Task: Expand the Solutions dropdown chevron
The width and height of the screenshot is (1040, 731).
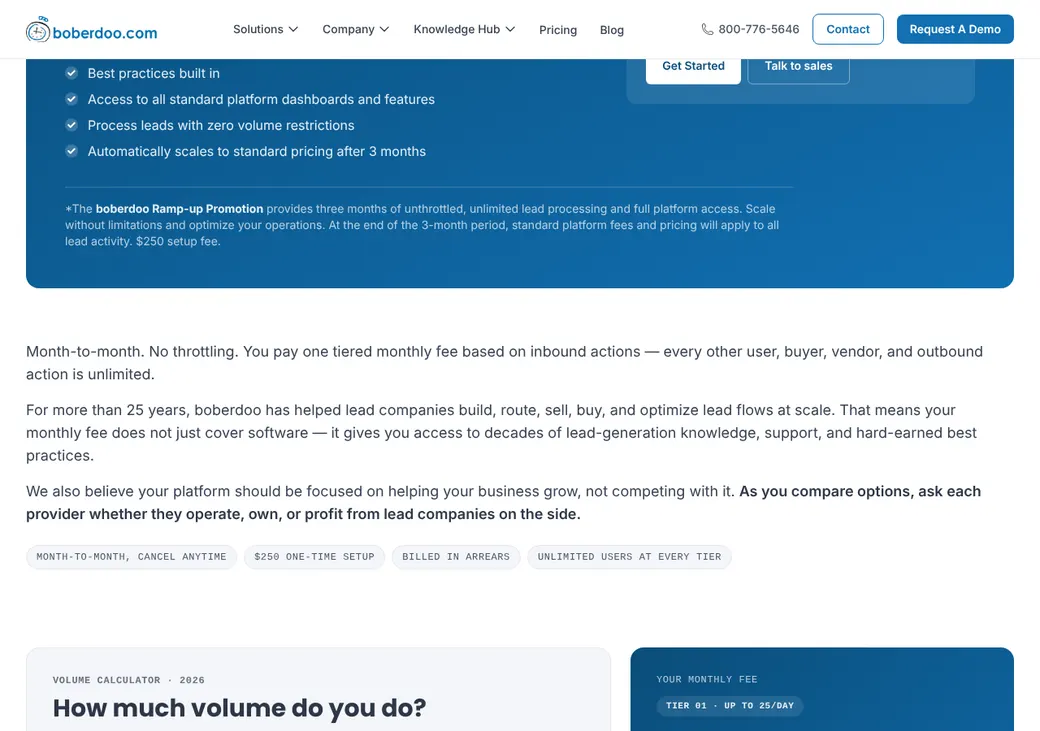Action: (293, 29)
